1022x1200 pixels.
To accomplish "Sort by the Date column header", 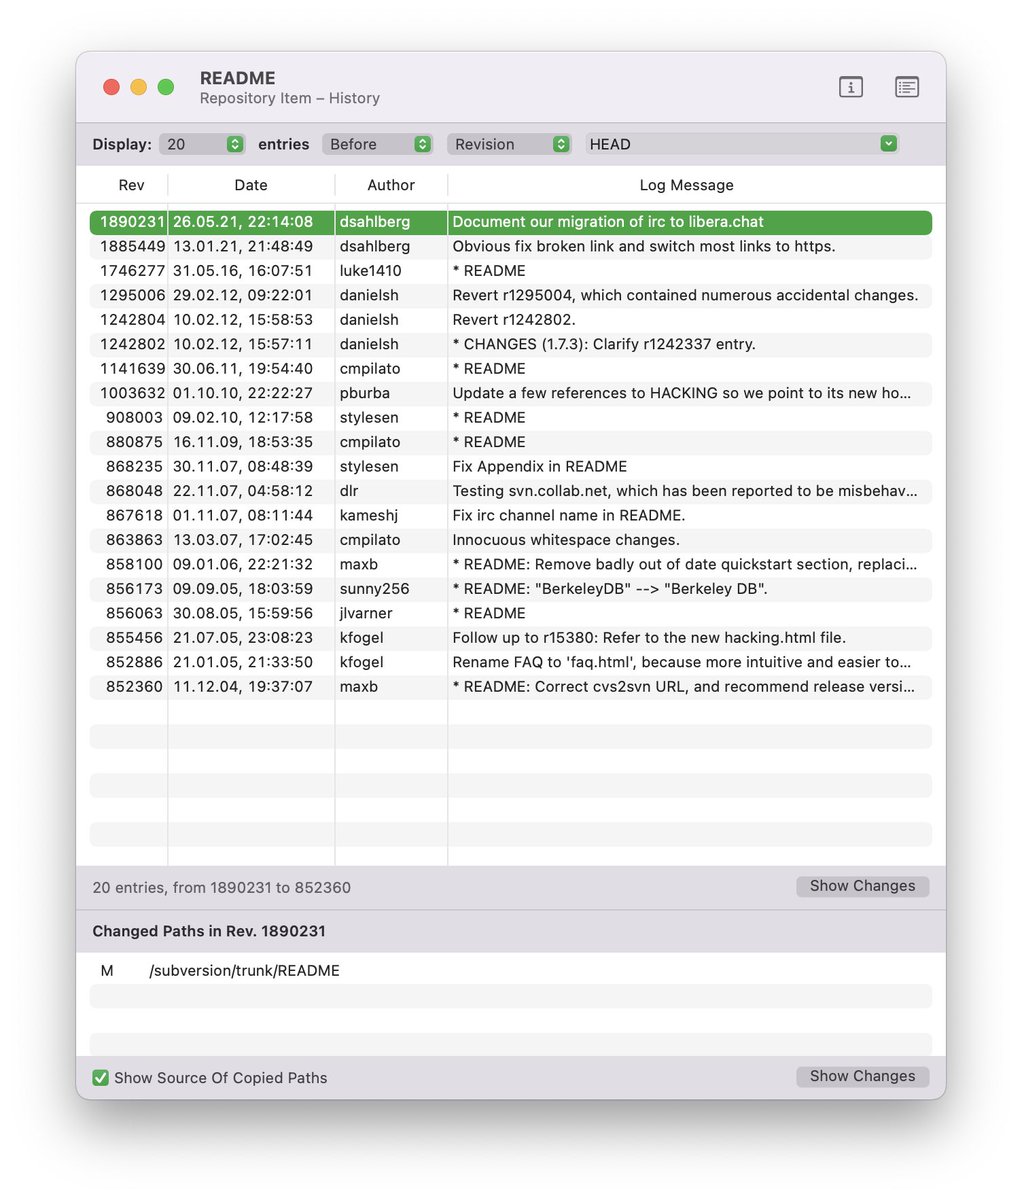I will [251, 185].
